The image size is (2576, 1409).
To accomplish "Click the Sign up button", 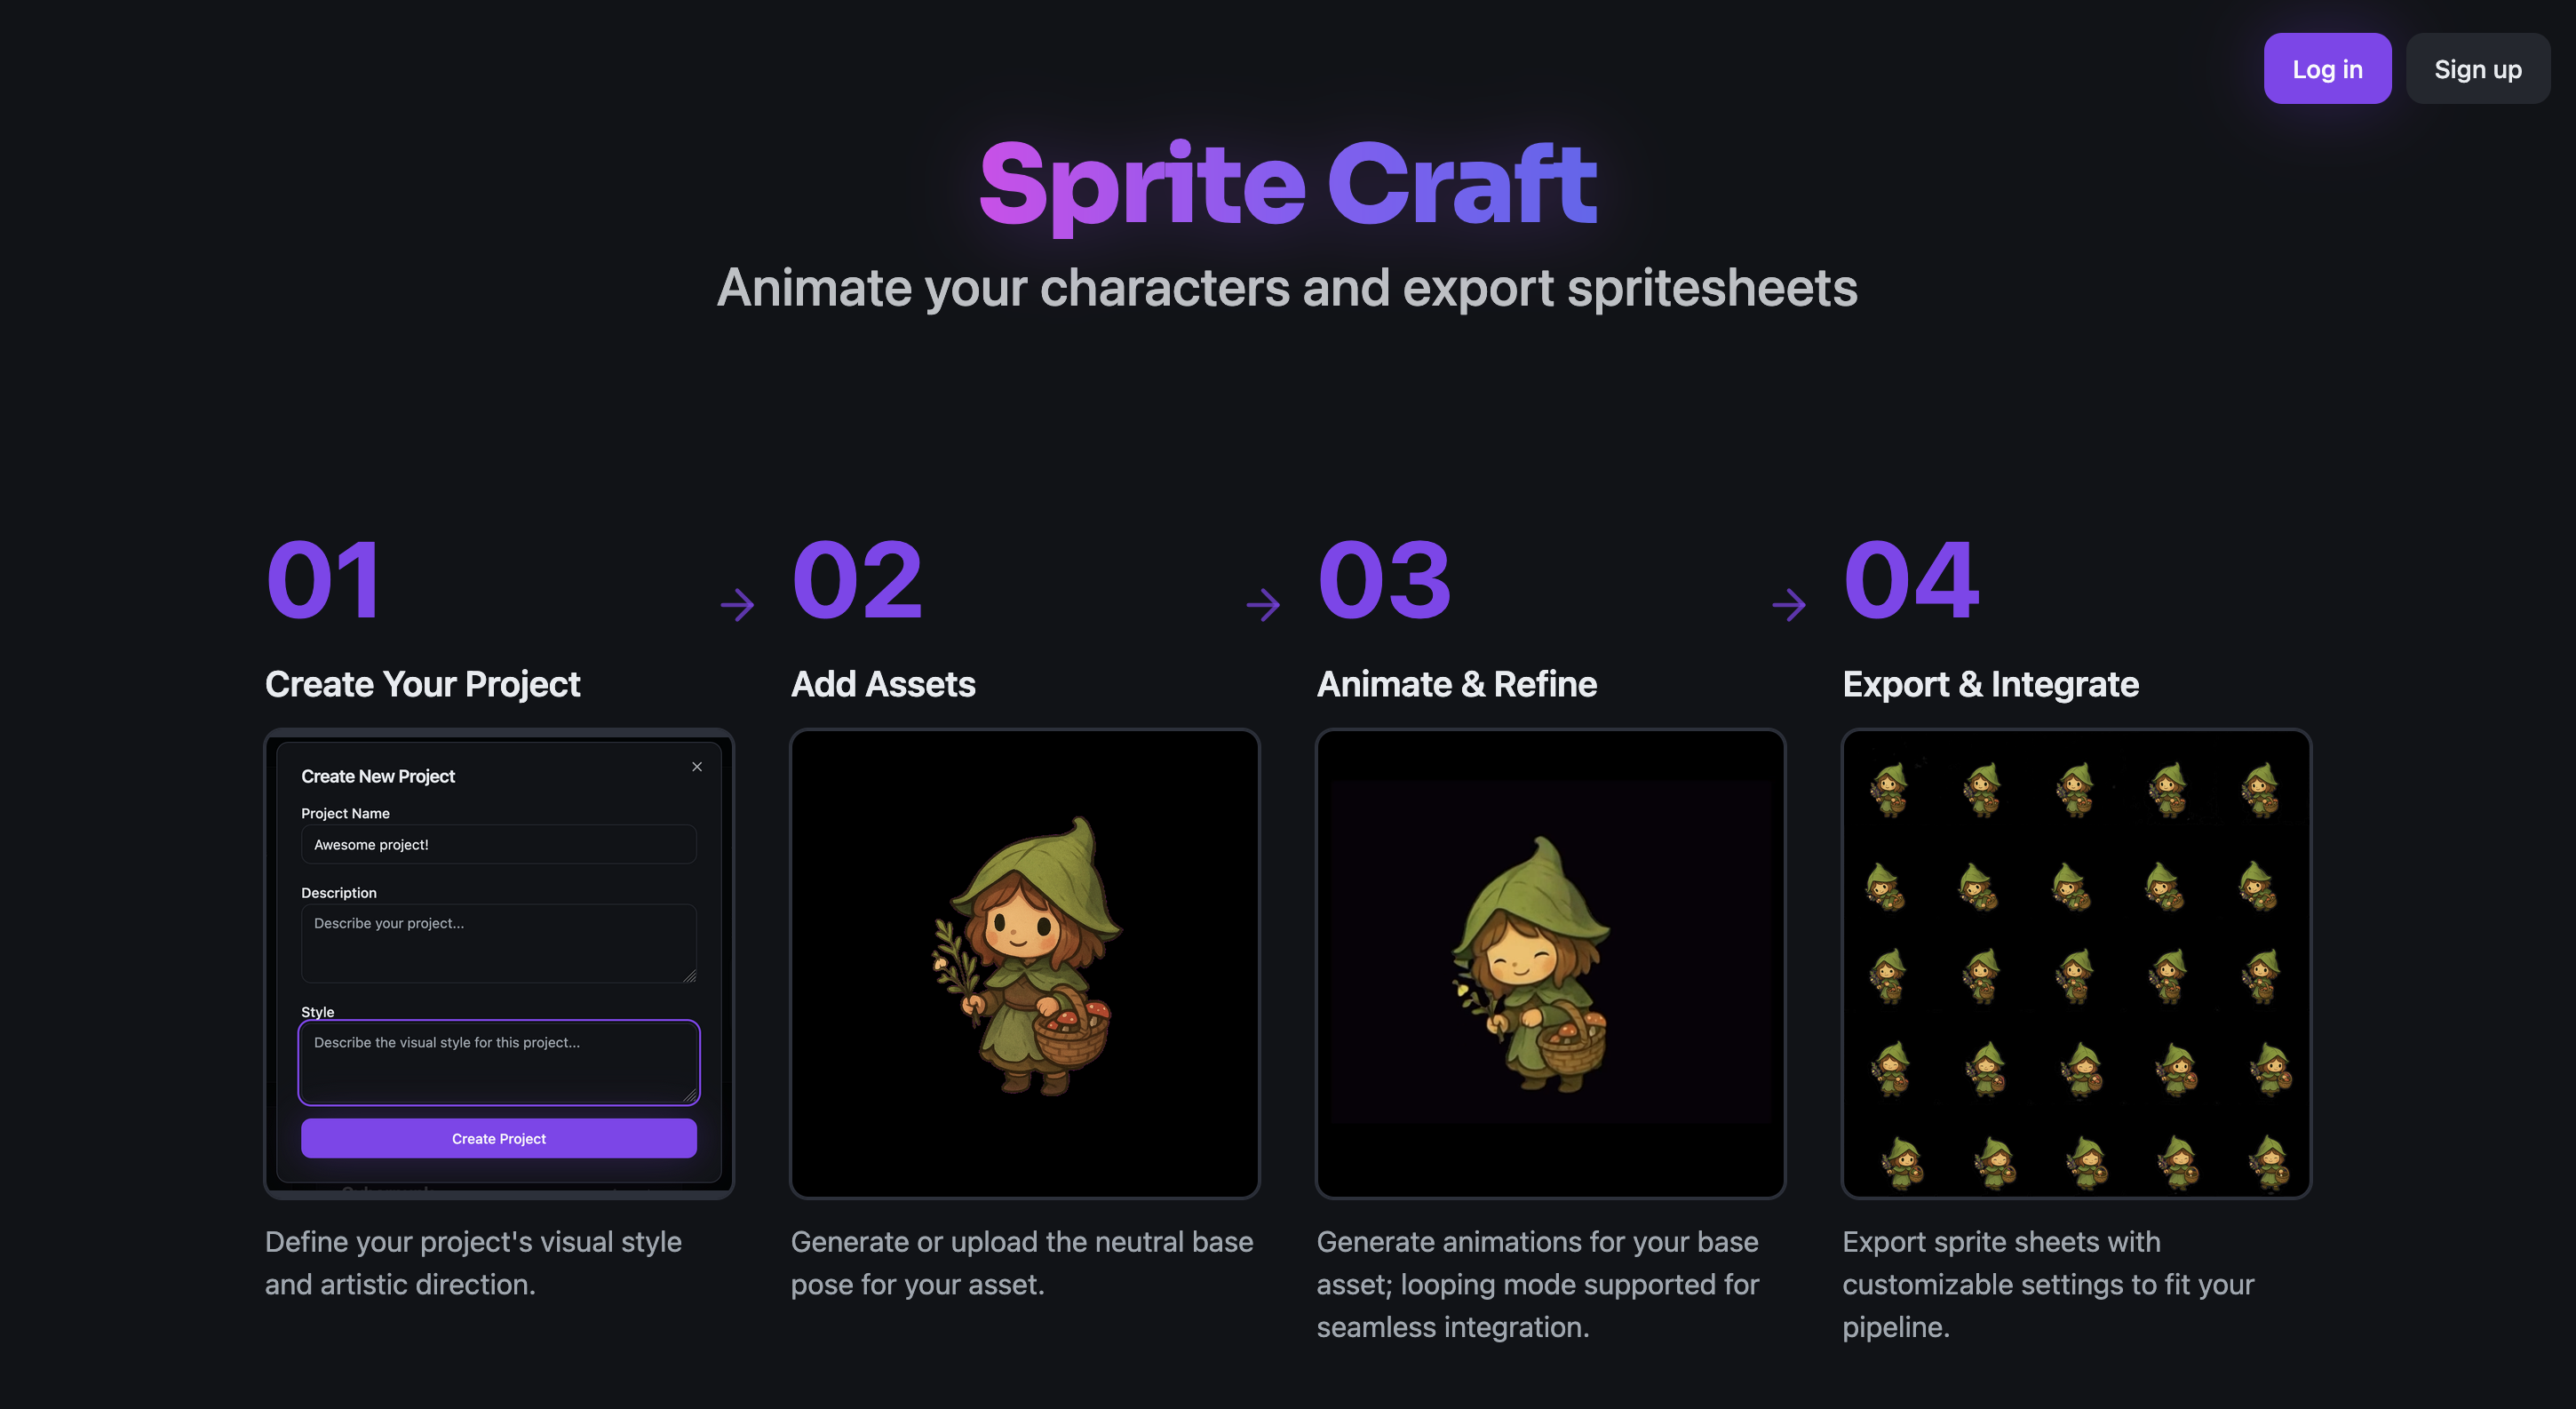I will point(2477,69).
